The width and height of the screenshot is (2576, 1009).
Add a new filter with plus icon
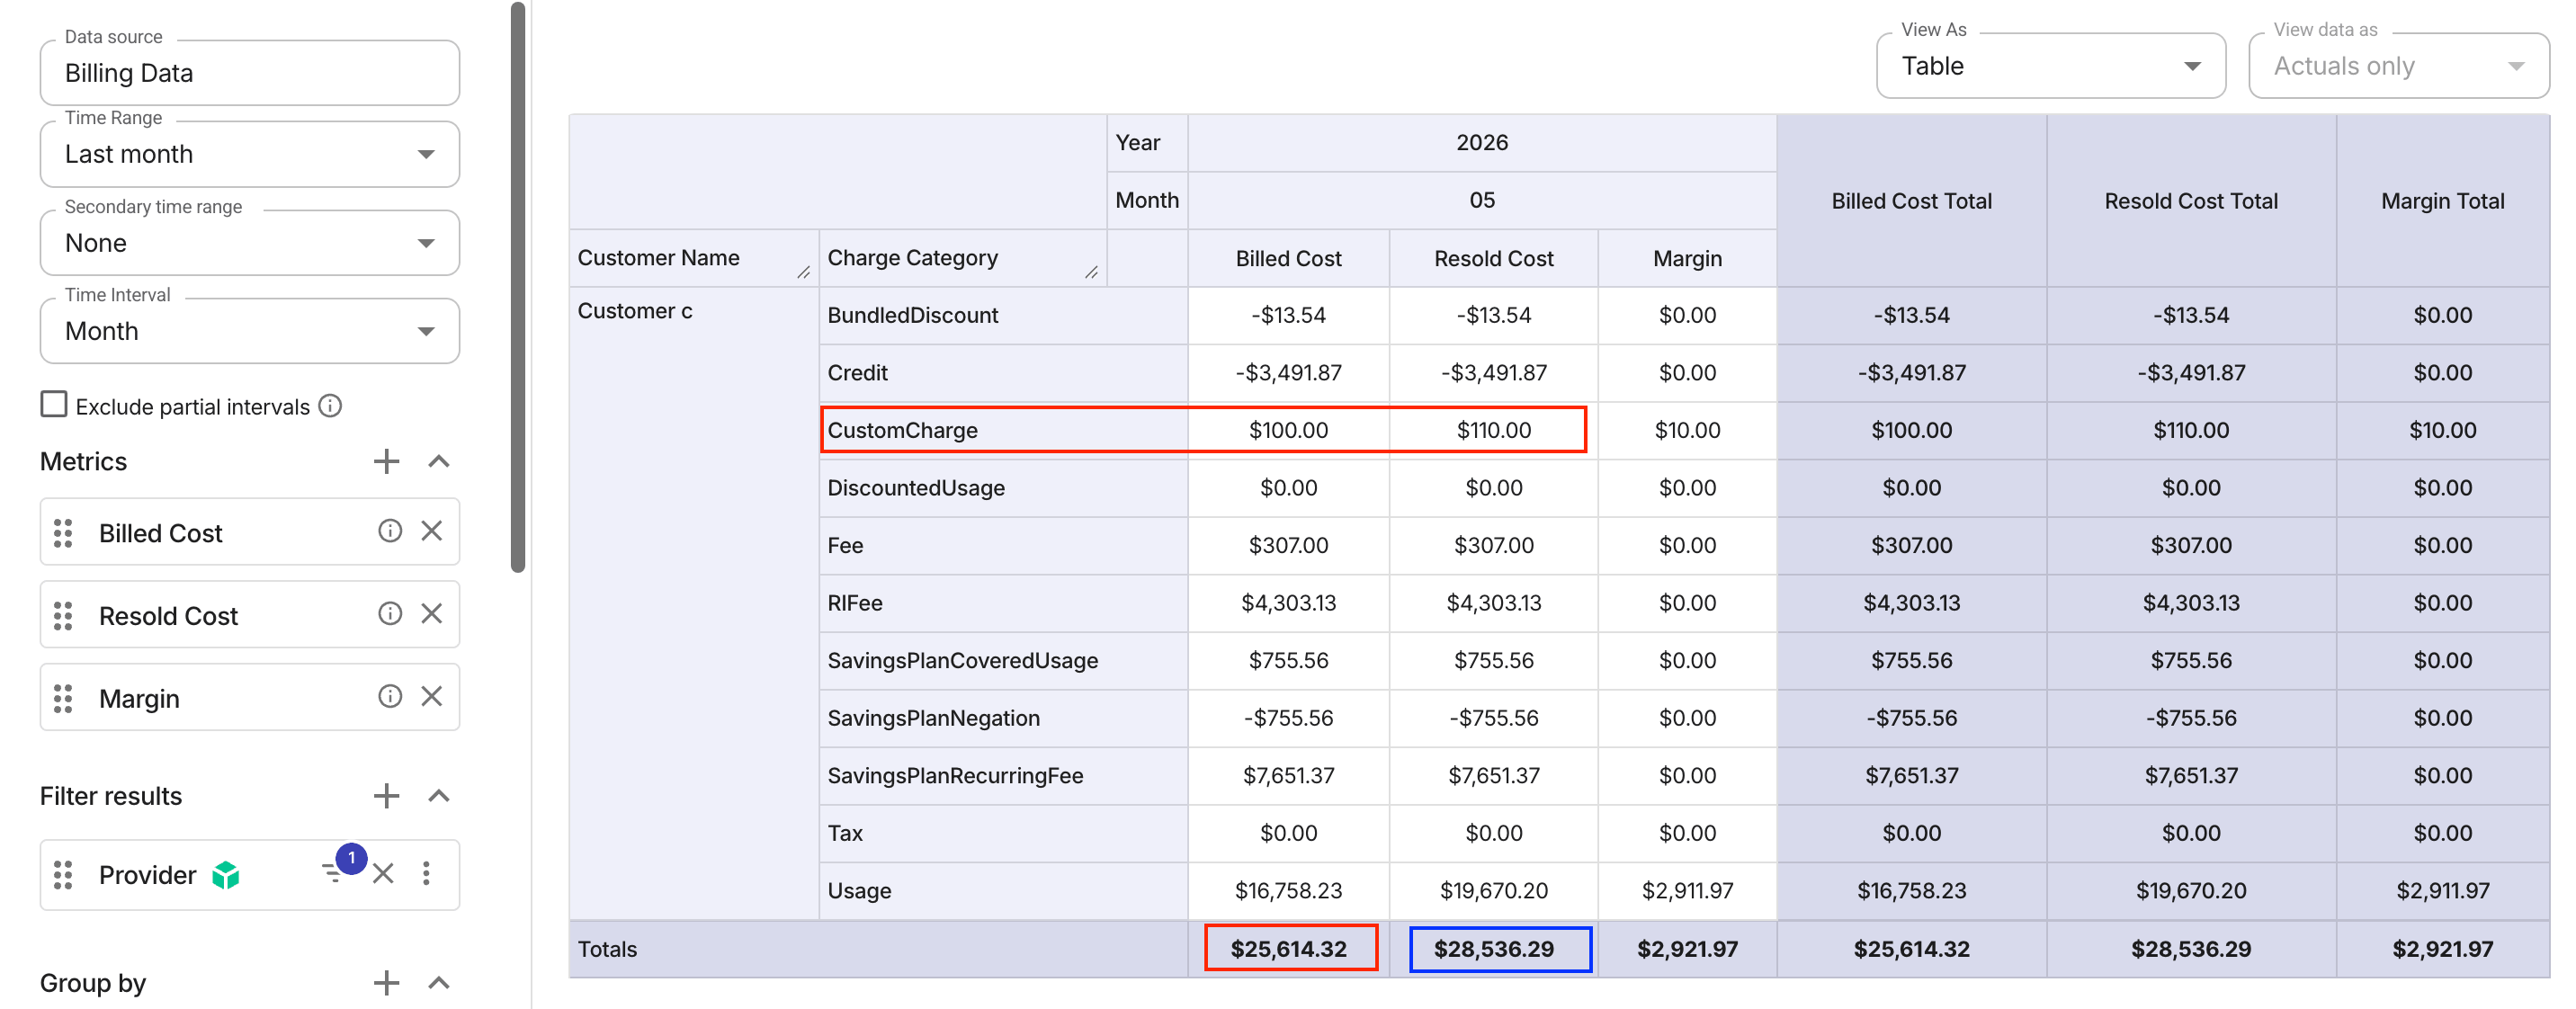point(386,796)
